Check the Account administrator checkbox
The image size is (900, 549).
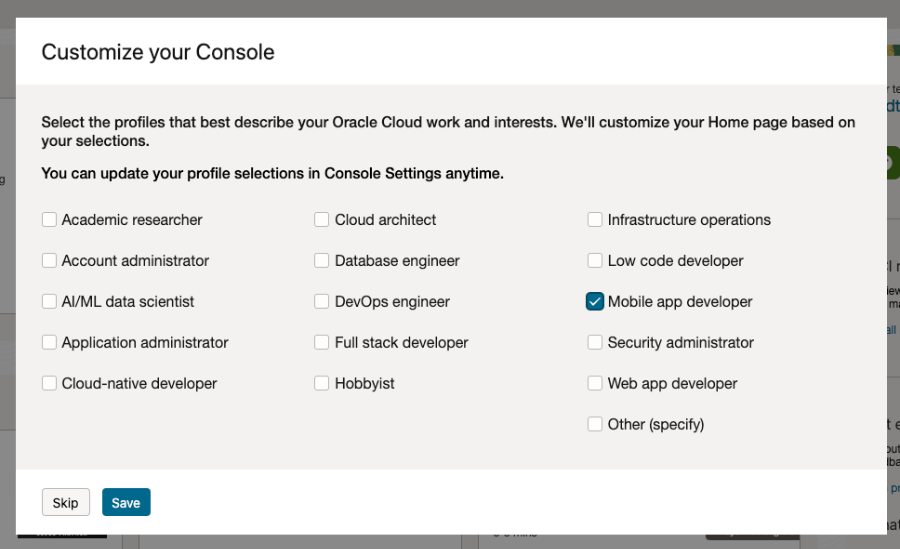tap(49, 261)
